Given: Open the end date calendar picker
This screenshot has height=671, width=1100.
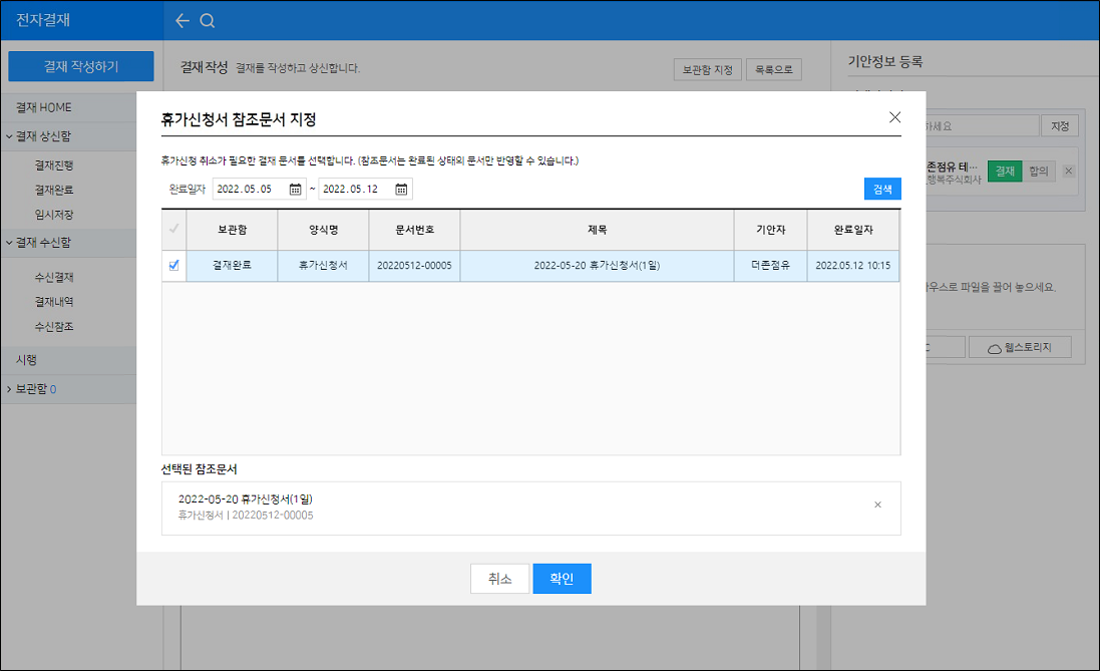Looking at the screenshot, I should click(401, 189).
